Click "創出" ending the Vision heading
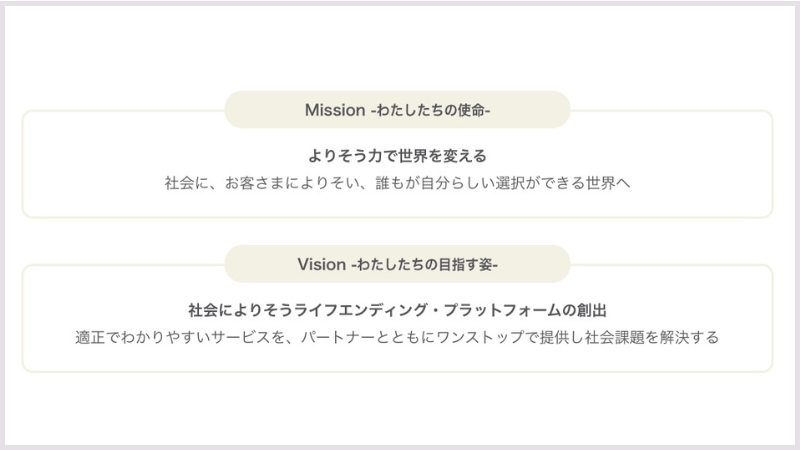The width and height of the screenshot is (800, 450). 592,310
